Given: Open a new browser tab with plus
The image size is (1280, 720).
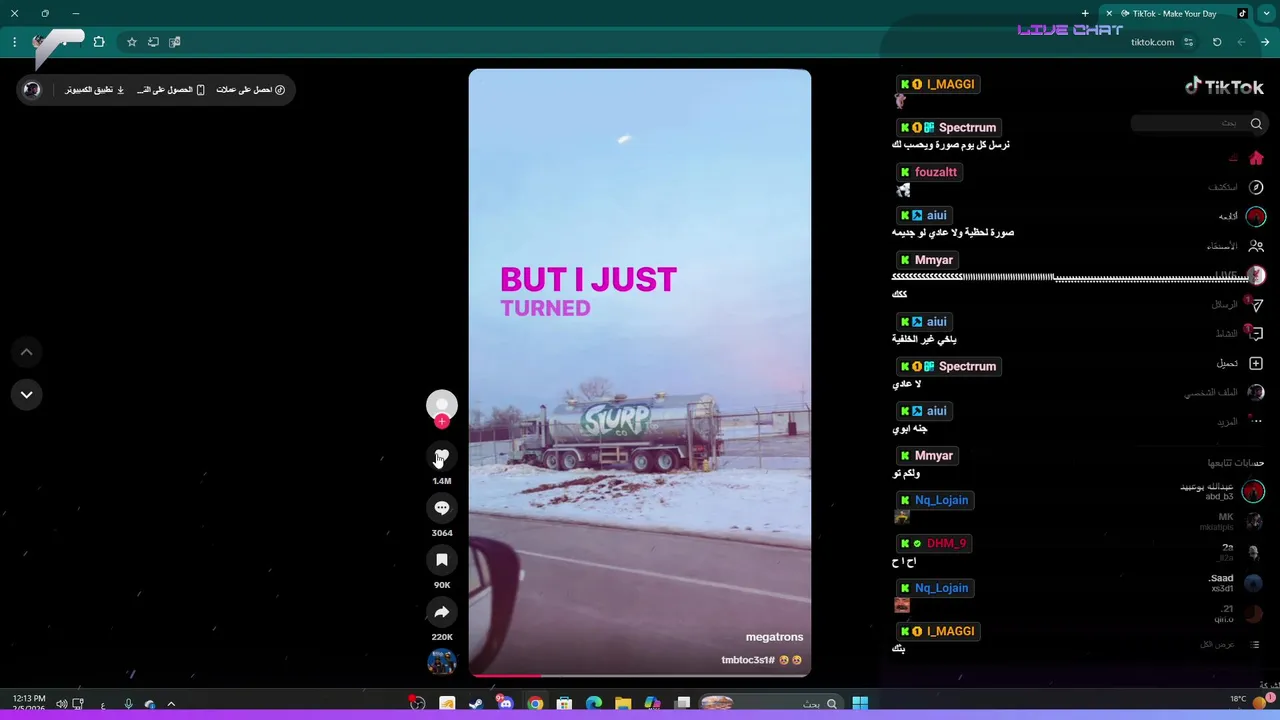Looking at the screenshot, I should click(x=1085, y=14).
